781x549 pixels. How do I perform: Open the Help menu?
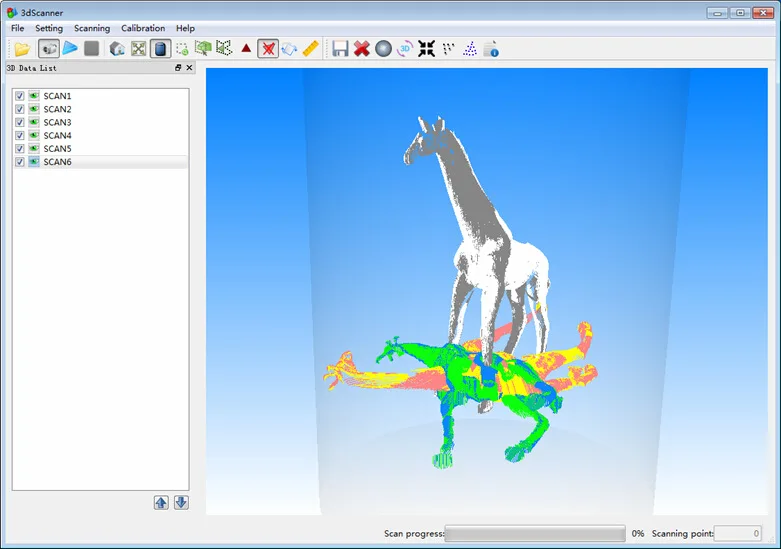tap(185, 28)
